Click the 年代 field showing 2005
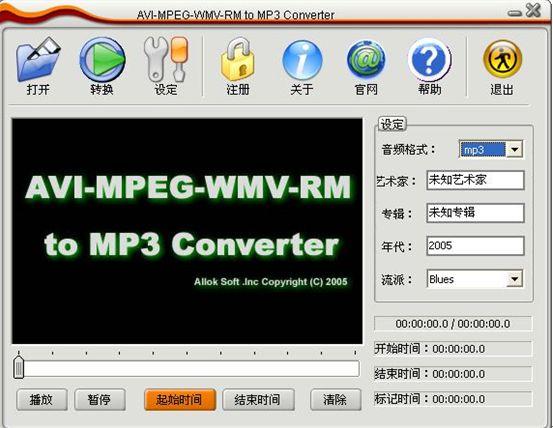Screen dimensions: 553x428 coord(475,245)
